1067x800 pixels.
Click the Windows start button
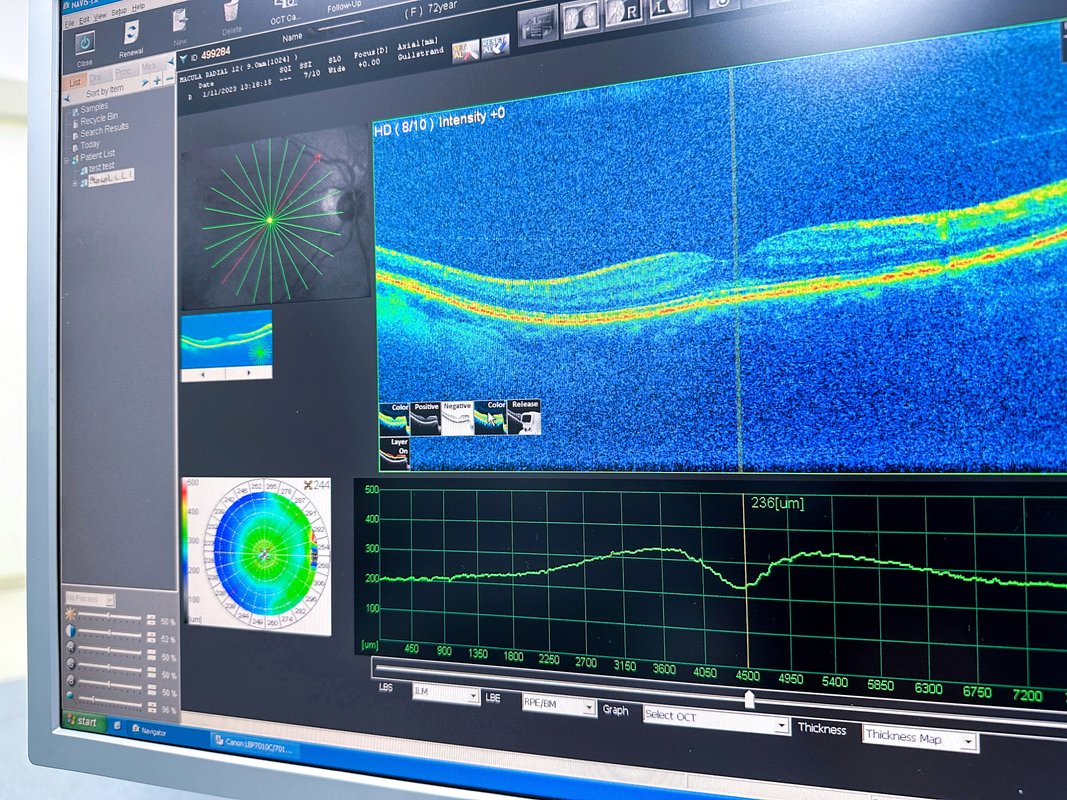tap(84, 721)
